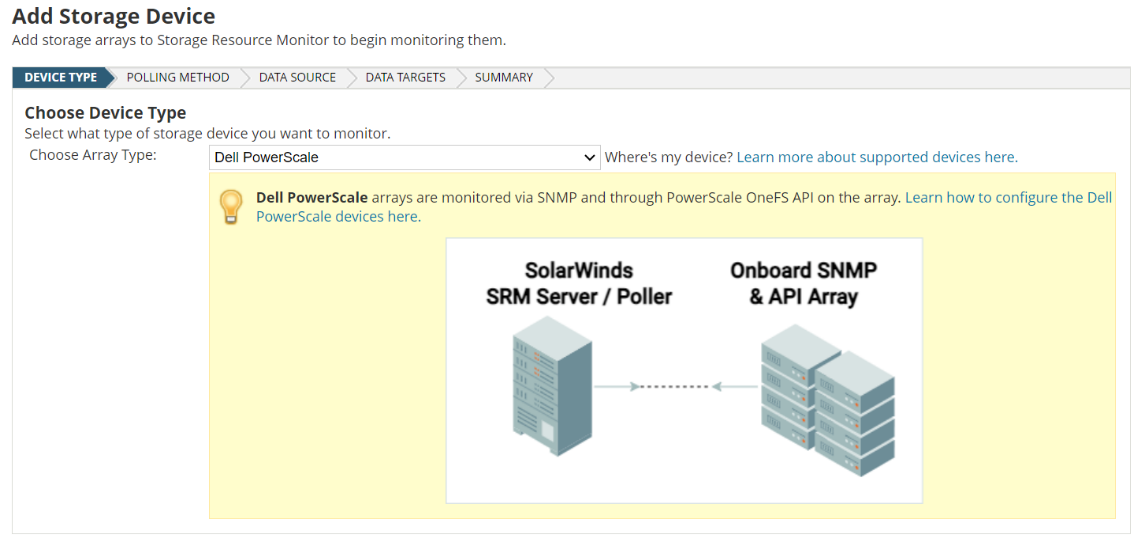
Task: Click 'Onboard SNMP & API Array' caption
Action: [x=803, y=283]
